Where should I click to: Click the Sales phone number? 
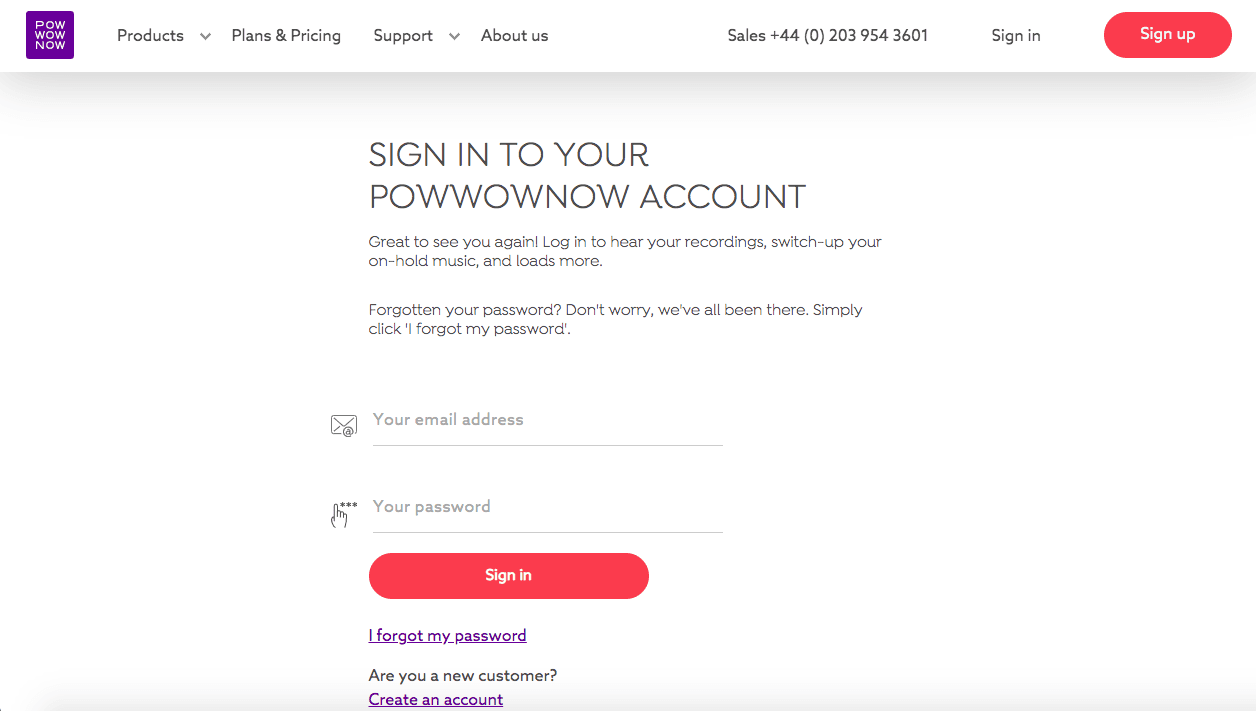(x=827, y=36)
